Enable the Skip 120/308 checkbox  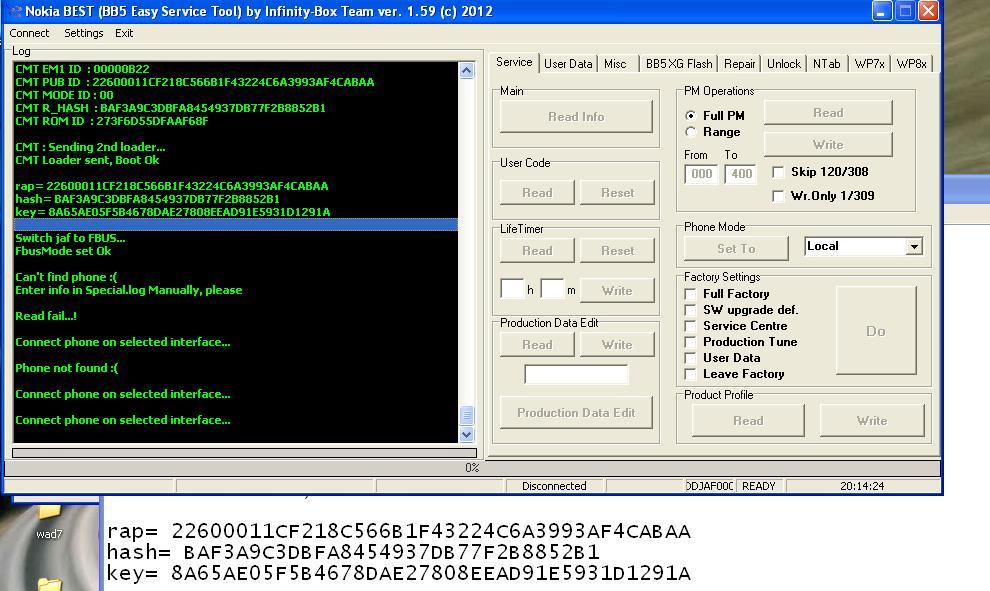click(778, 172)
